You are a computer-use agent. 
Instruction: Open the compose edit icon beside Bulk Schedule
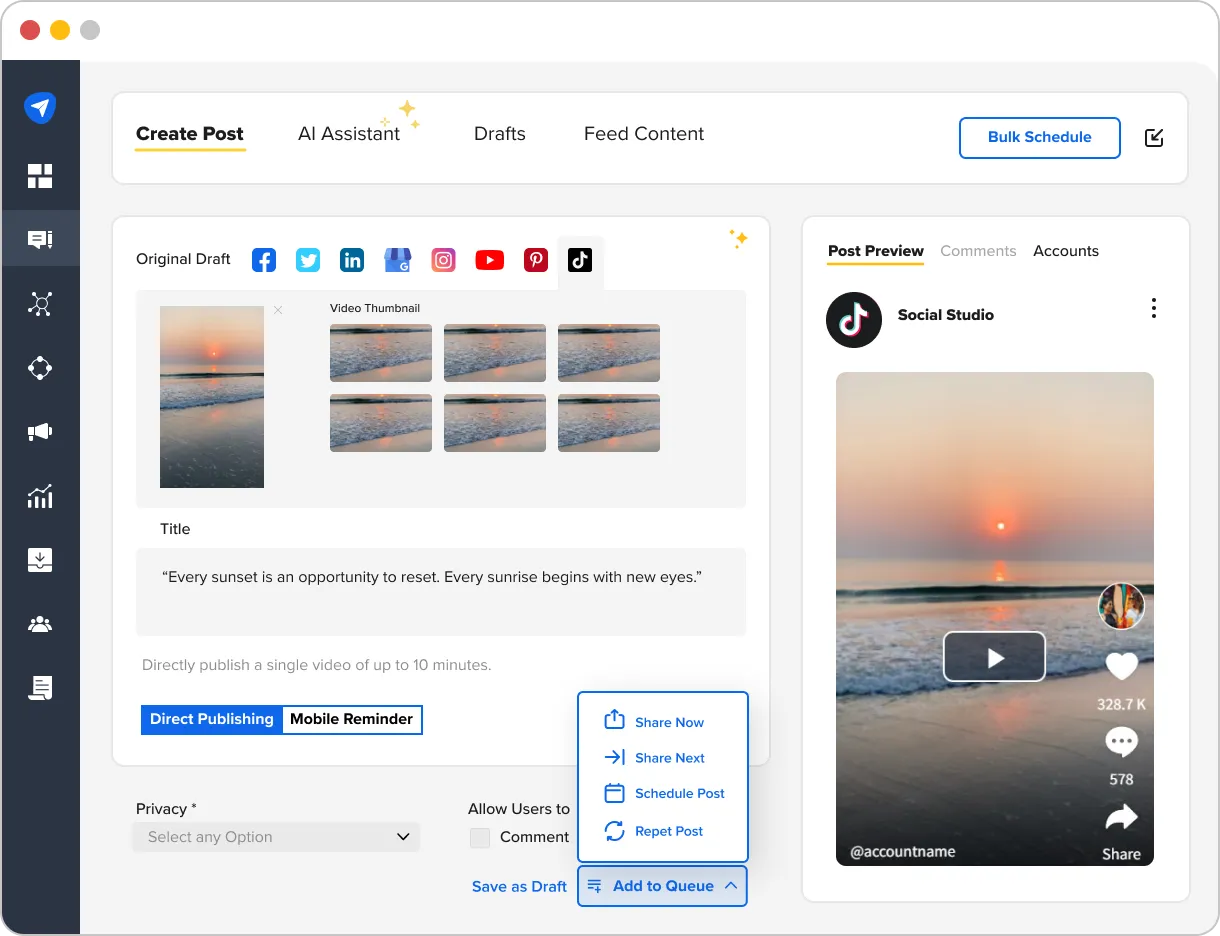click(x=1154, y=138)
